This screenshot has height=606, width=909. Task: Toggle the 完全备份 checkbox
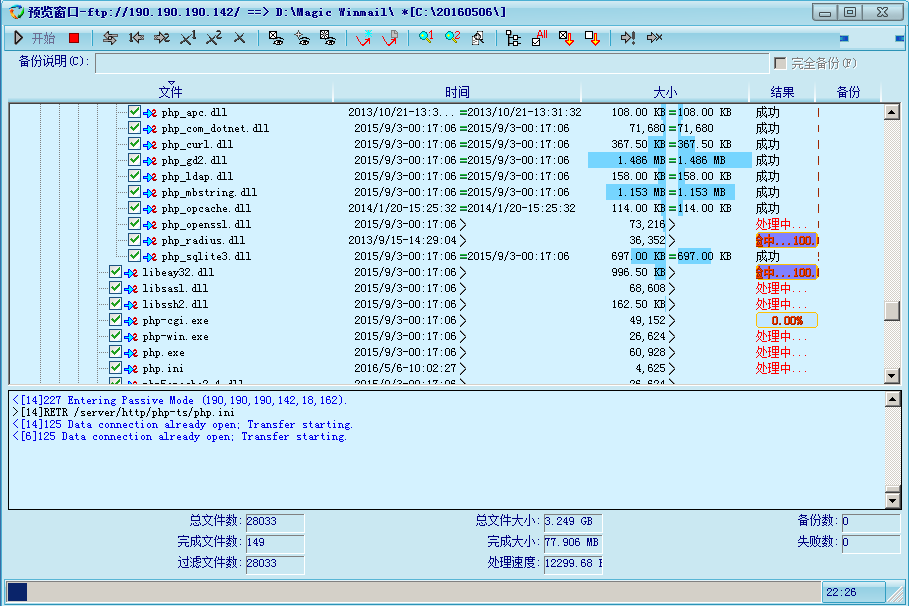pos(780,63)
